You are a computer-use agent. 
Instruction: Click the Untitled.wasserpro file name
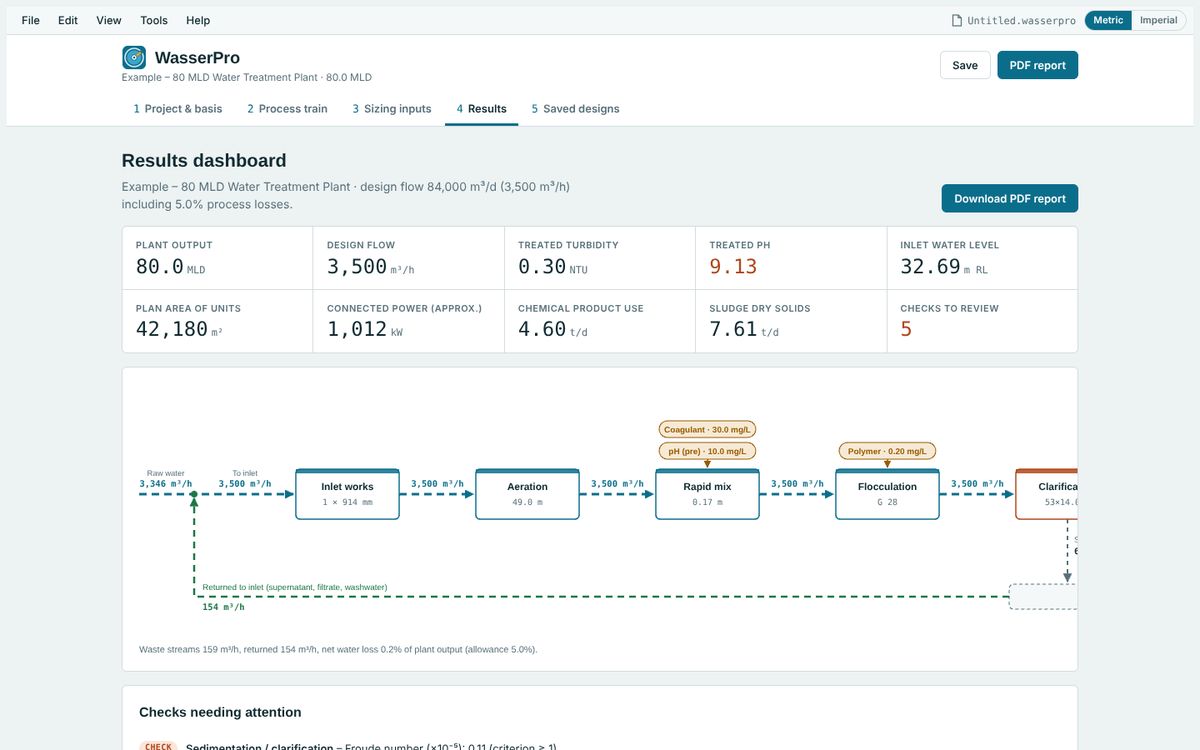click(1022, 20)
